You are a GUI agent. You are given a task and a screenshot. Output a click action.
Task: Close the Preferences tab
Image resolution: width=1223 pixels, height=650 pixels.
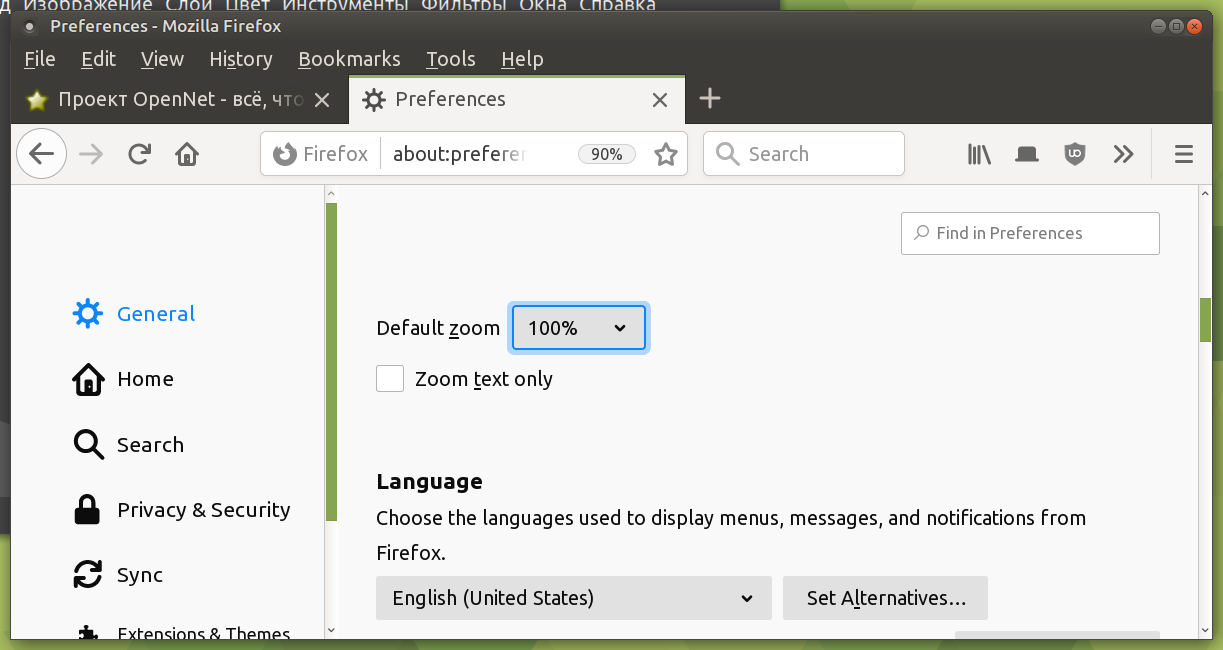tap(659, 99)
